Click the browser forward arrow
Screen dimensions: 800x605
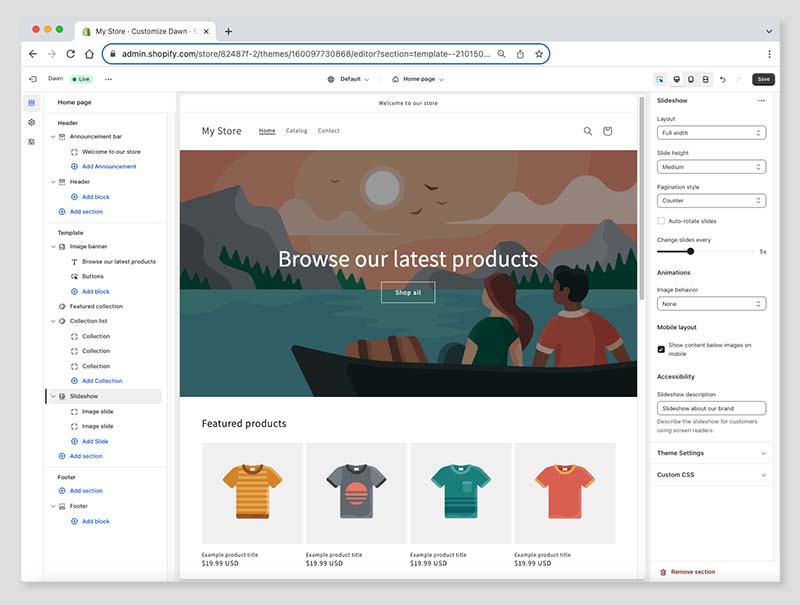click(52, 54)
